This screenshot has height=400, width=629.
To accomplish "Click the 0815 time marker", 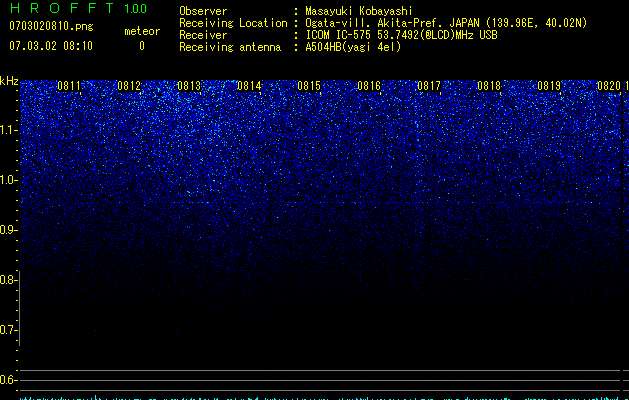I will [309, 86].
